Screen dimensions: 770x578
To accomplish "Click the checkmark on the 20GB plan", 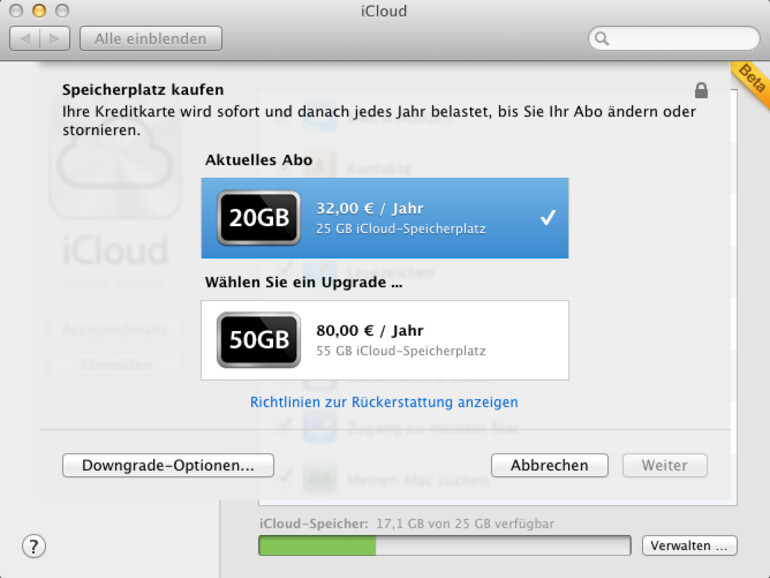I will pos(548,217).
